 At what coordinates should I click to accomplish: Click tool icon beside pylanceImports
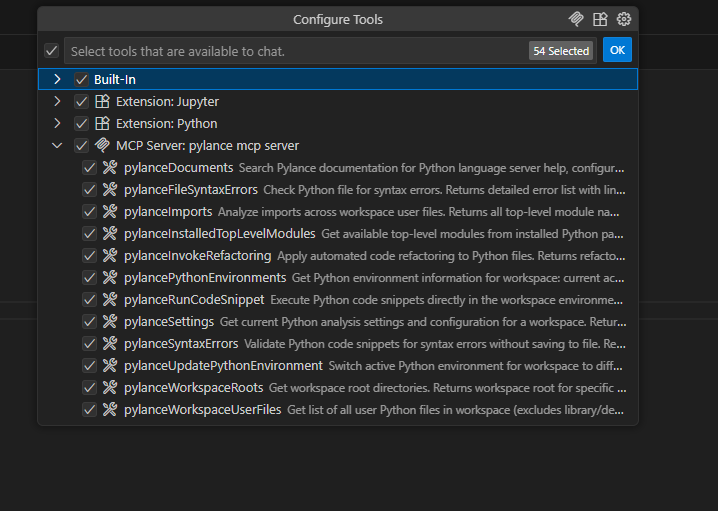click(x=110, y=212)
